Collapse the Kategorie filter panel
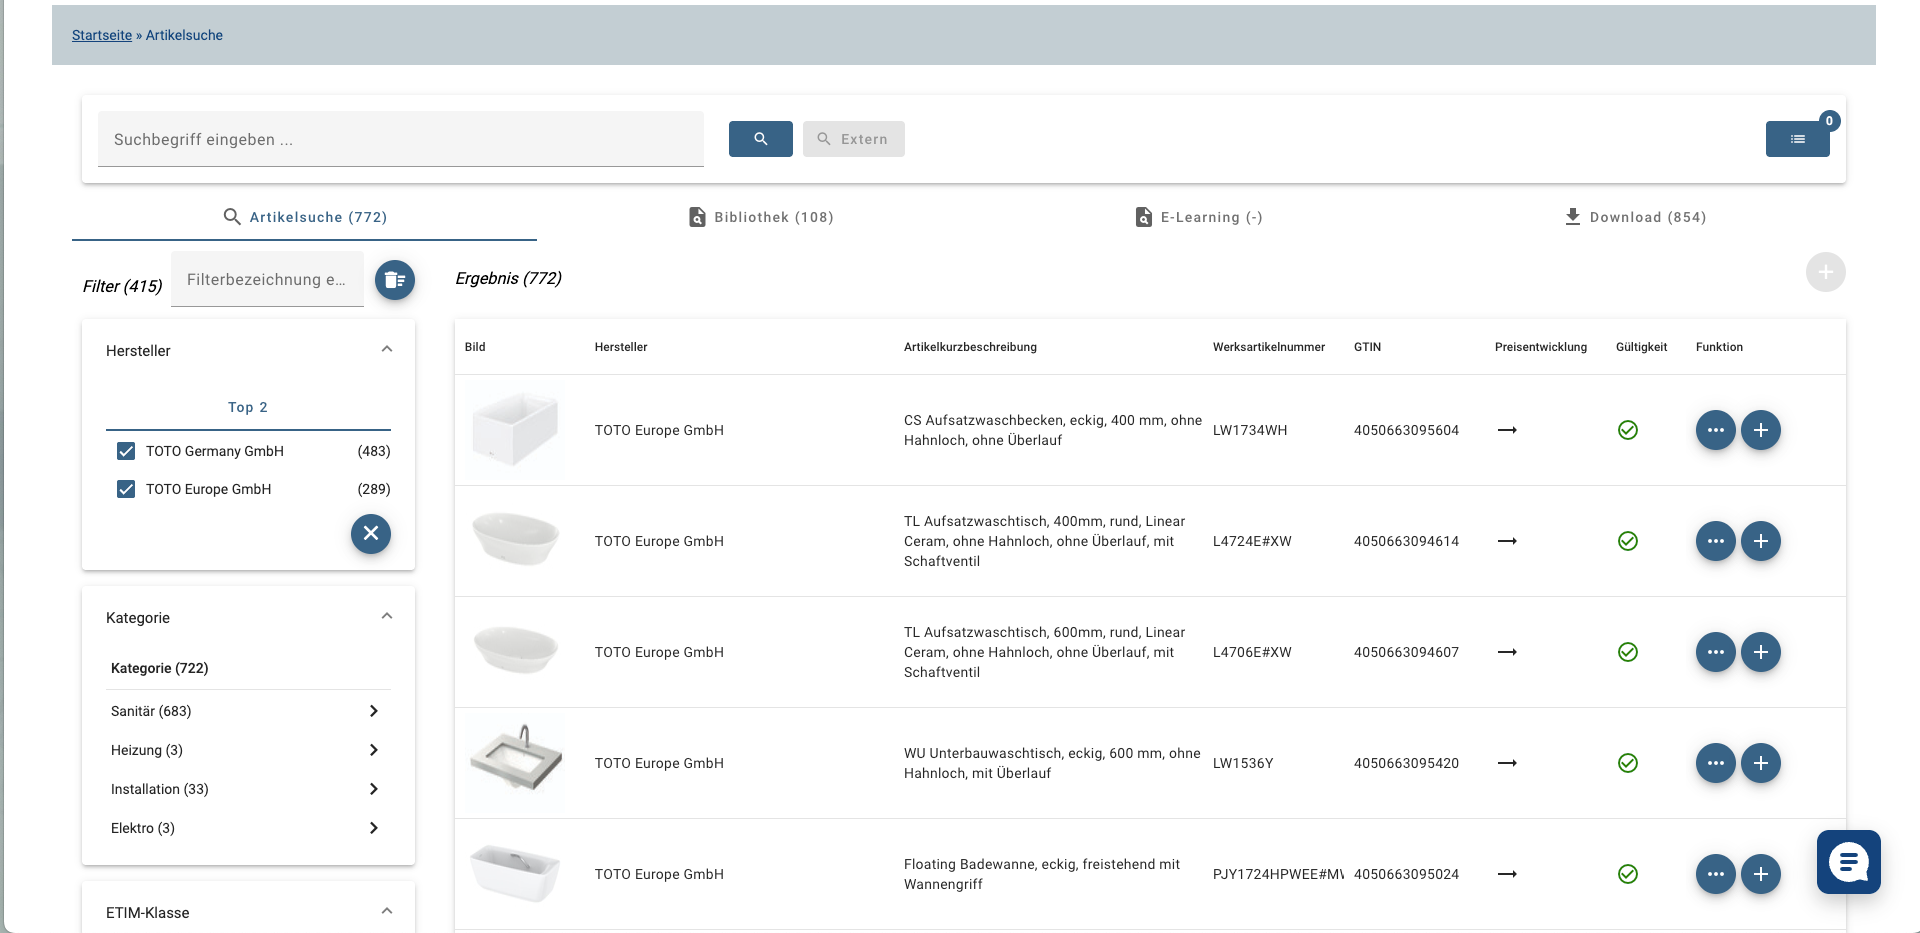 coord(387,616)
